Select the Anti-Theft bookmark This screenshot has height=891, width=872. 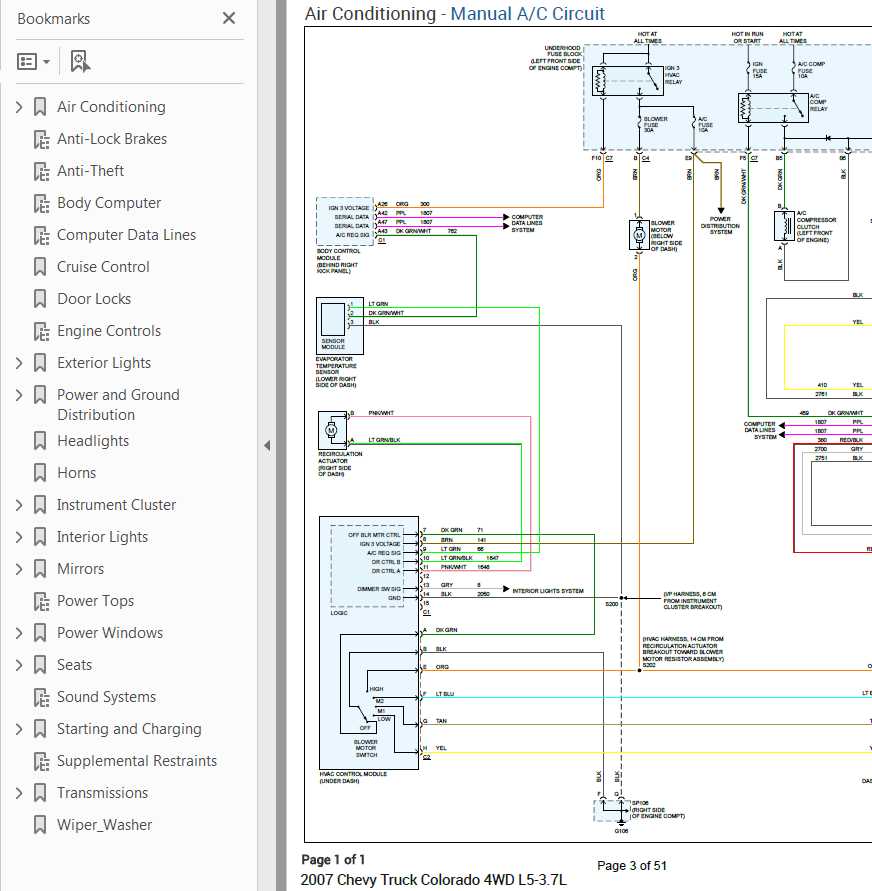click(x=90, y=170)
